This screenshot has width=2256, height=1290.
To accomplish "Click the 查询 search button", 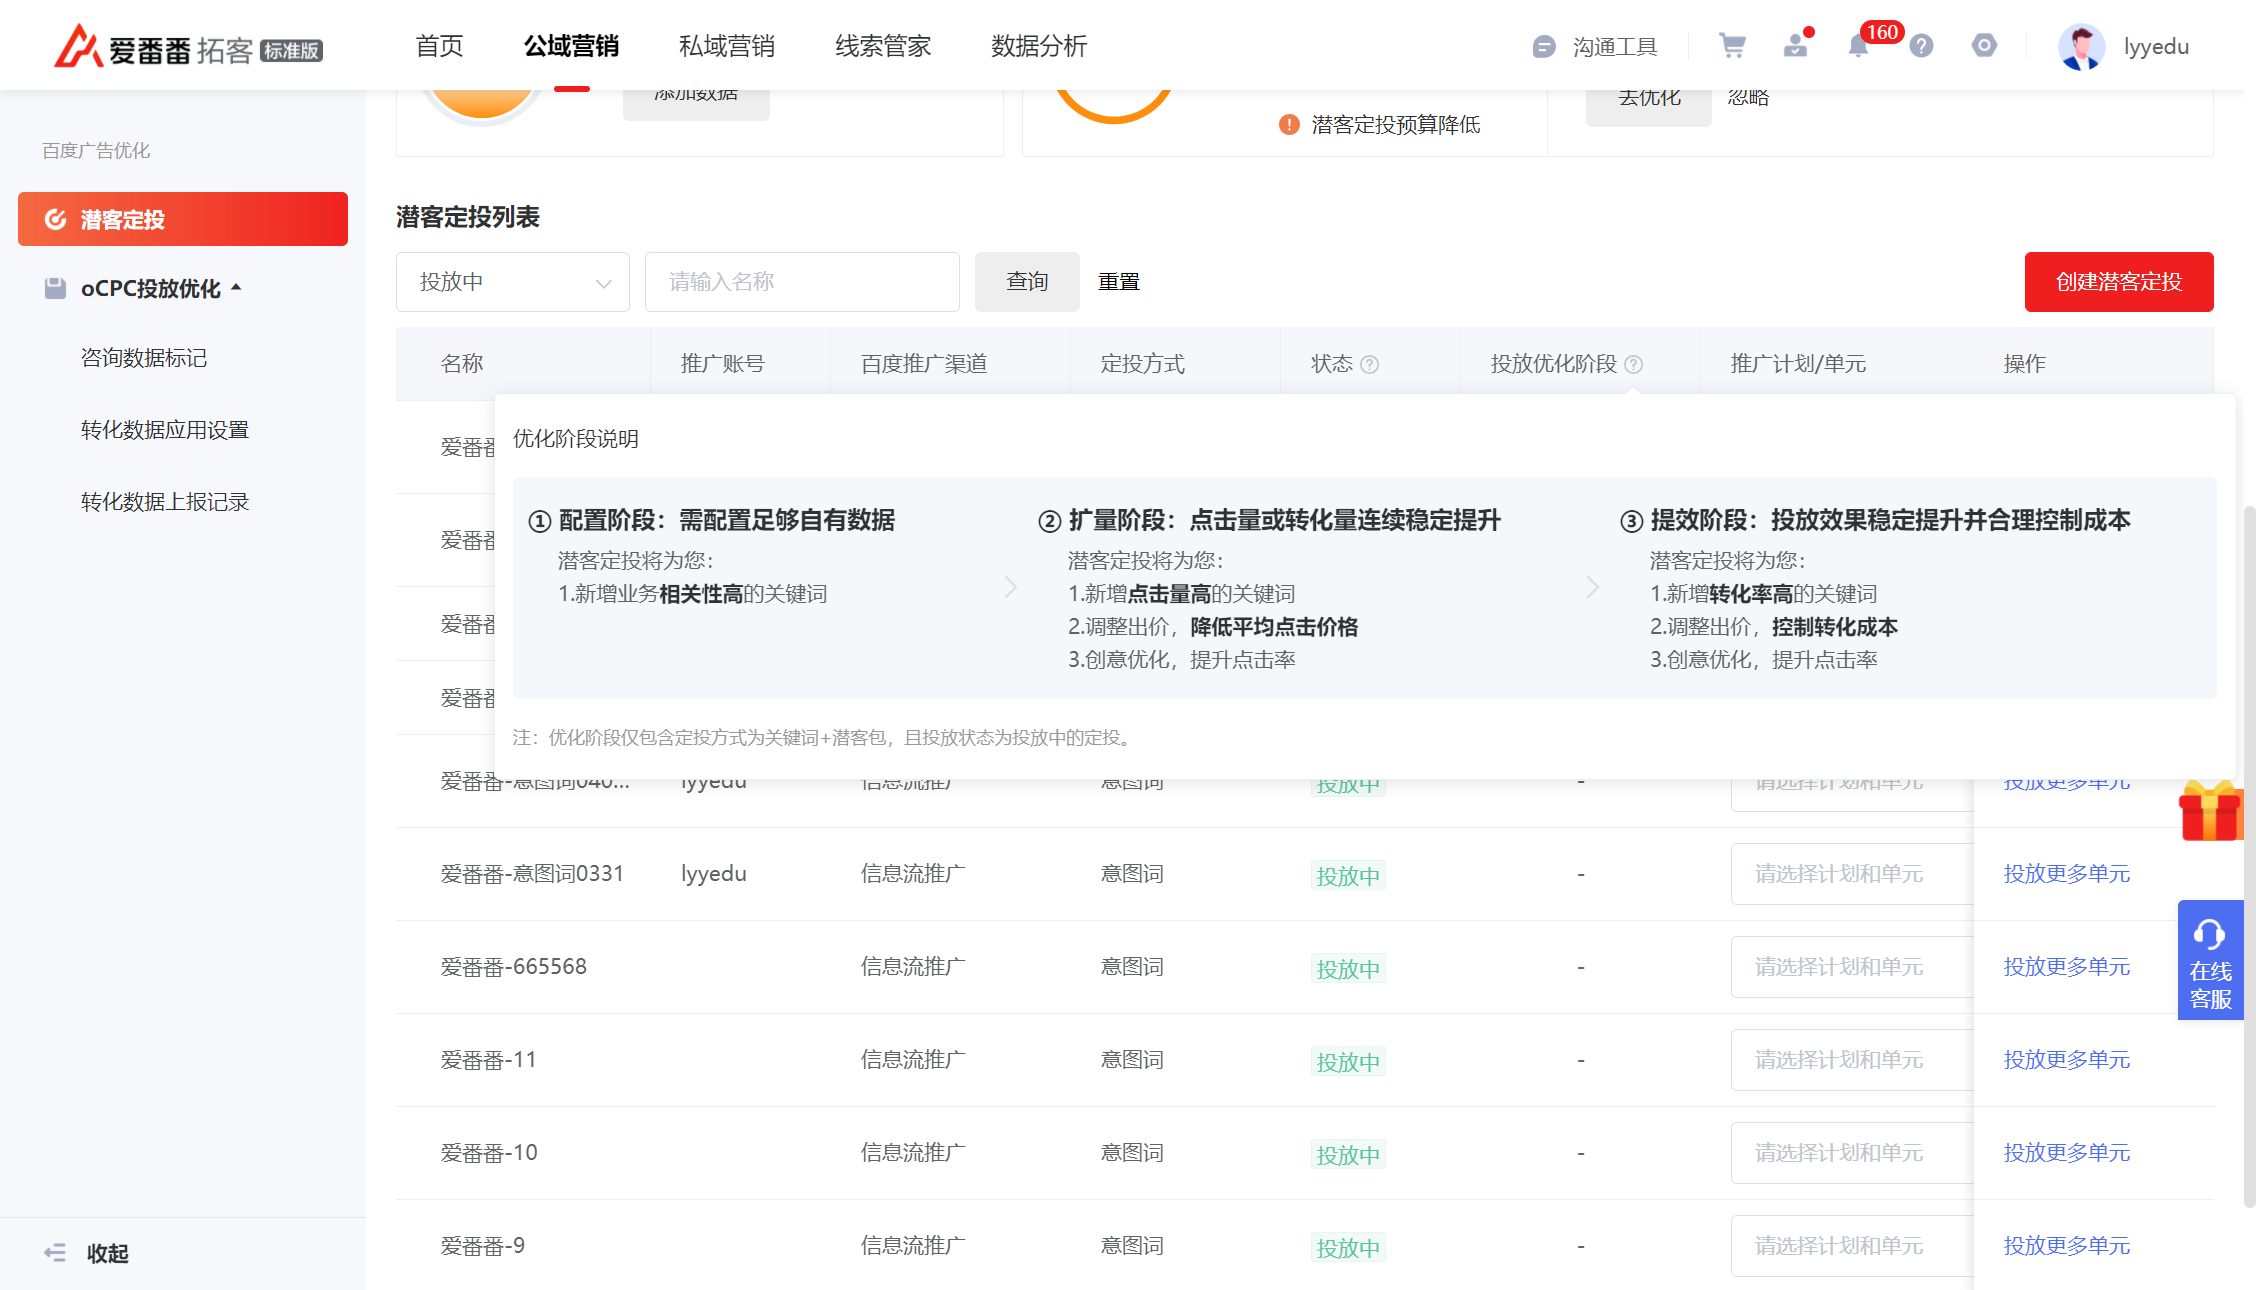I will tap(1027, 282).
